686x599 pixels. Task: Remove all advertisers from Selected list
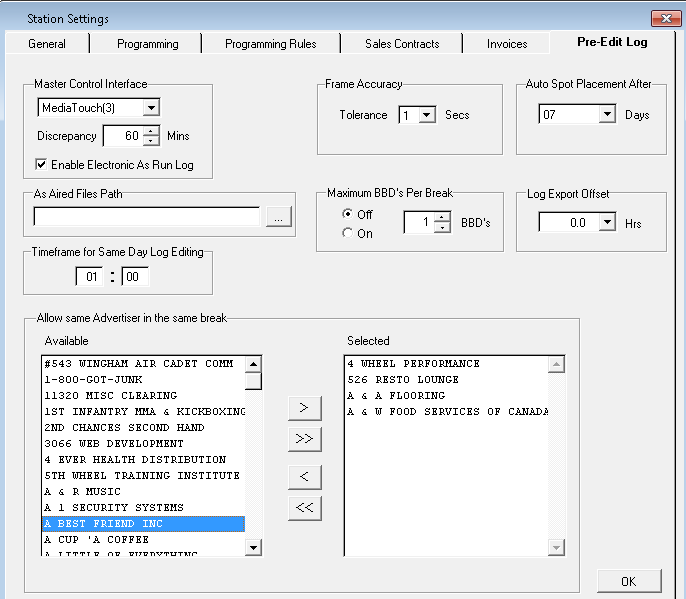click(304, 508)
